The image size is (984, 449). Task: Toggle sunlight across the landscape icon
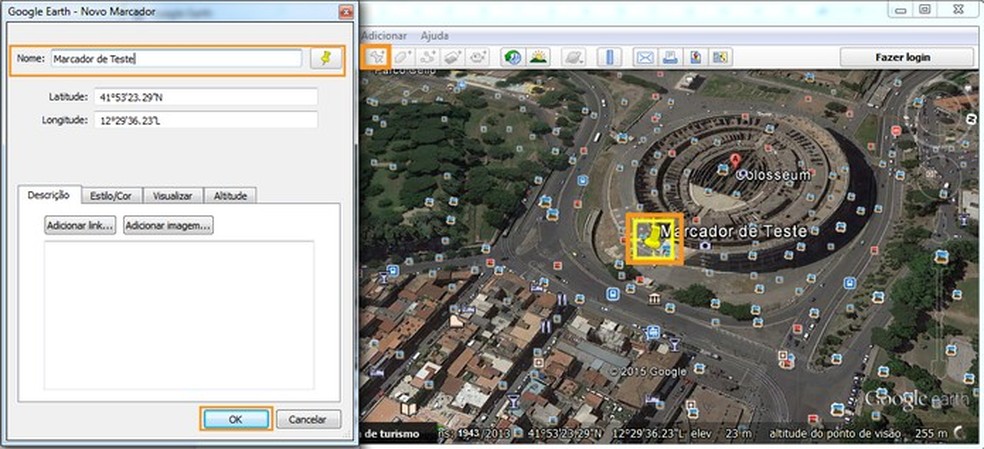point(538,57)
